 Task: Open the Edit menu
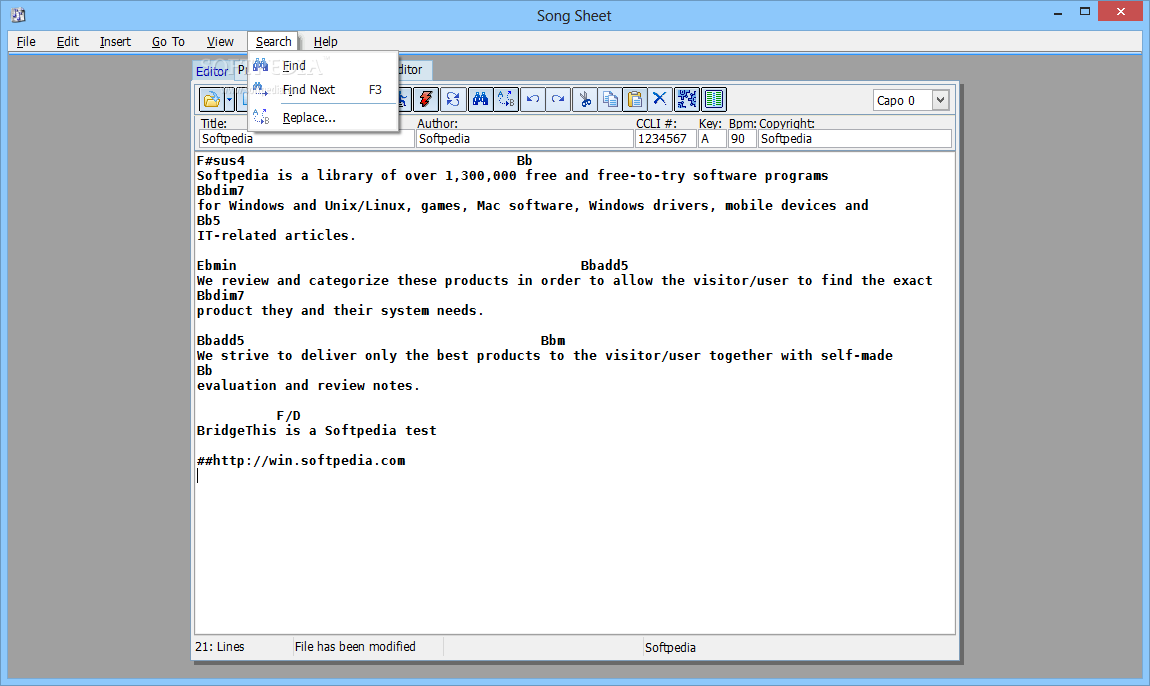coord(67,42)
